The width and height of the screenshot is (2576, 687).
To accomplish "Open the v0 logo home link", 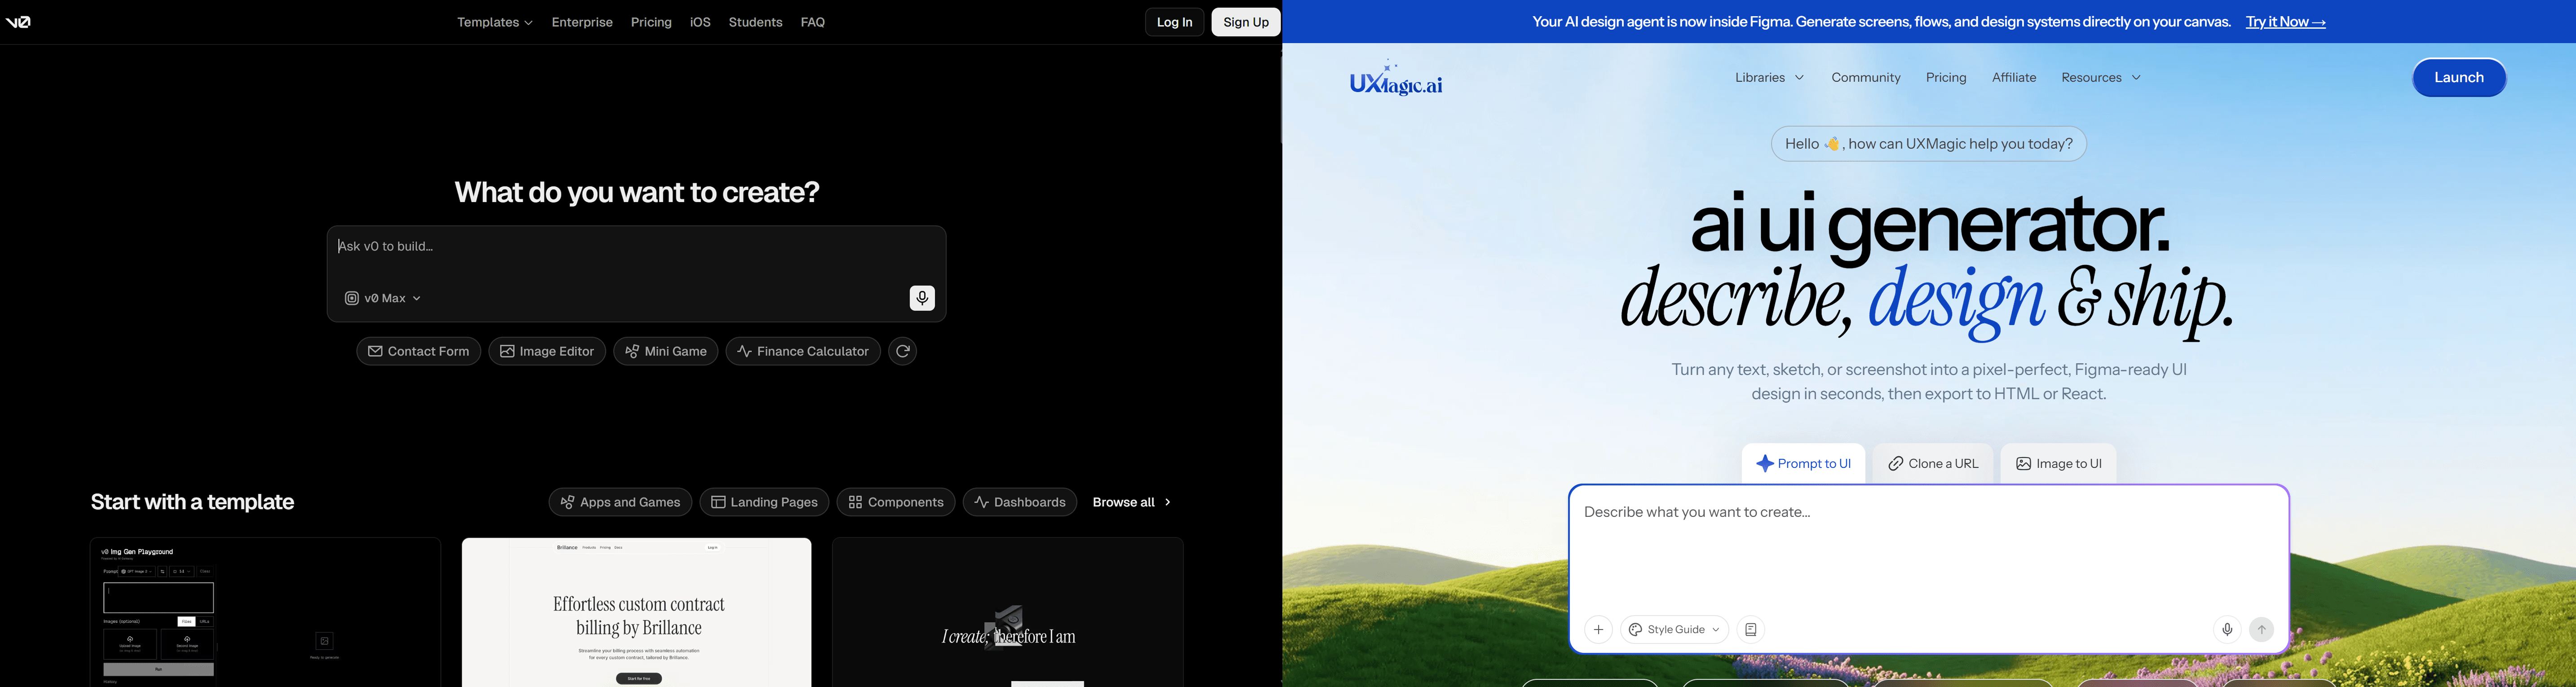I will click(x=19, y=22).
